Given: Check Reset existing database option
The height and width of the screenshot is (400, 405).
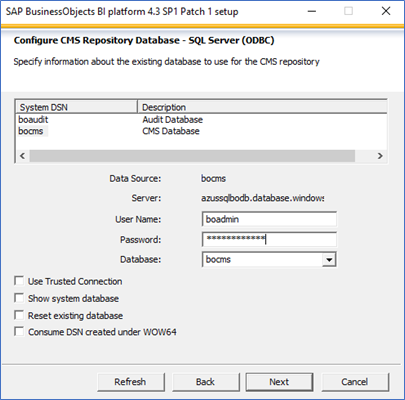Looking at the screenshot, I should [19, 315].
